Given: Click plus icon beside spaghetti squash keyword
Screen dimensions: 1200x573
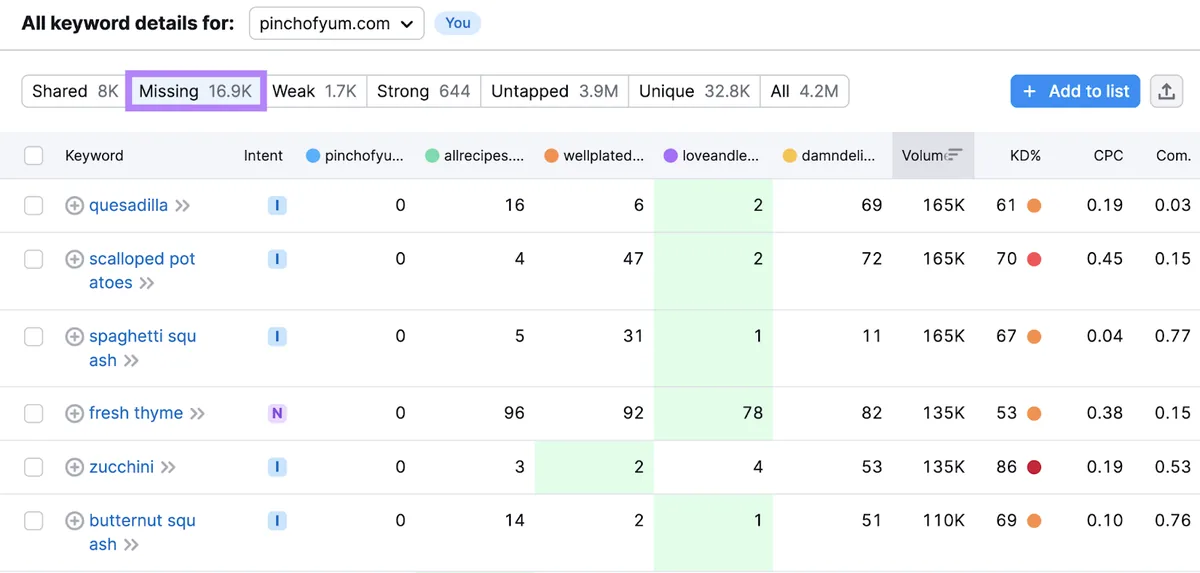Looking at the screenshot, I should tap(74, 337).
